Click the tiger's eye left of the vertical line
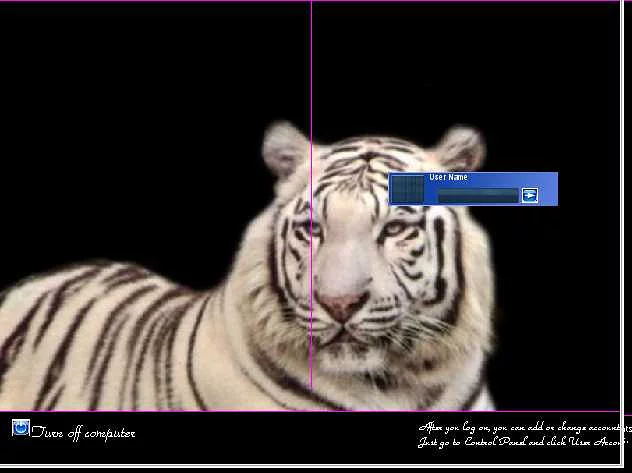 pyautogui.click(x=301, y=229)
